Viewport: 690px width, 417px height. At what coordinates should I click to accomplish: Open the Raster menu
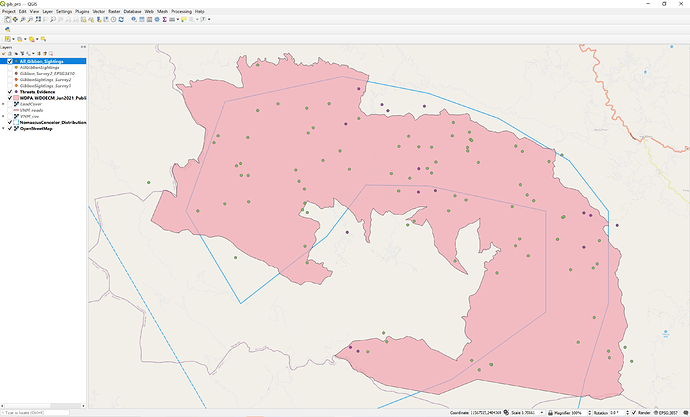click(114, 11)
